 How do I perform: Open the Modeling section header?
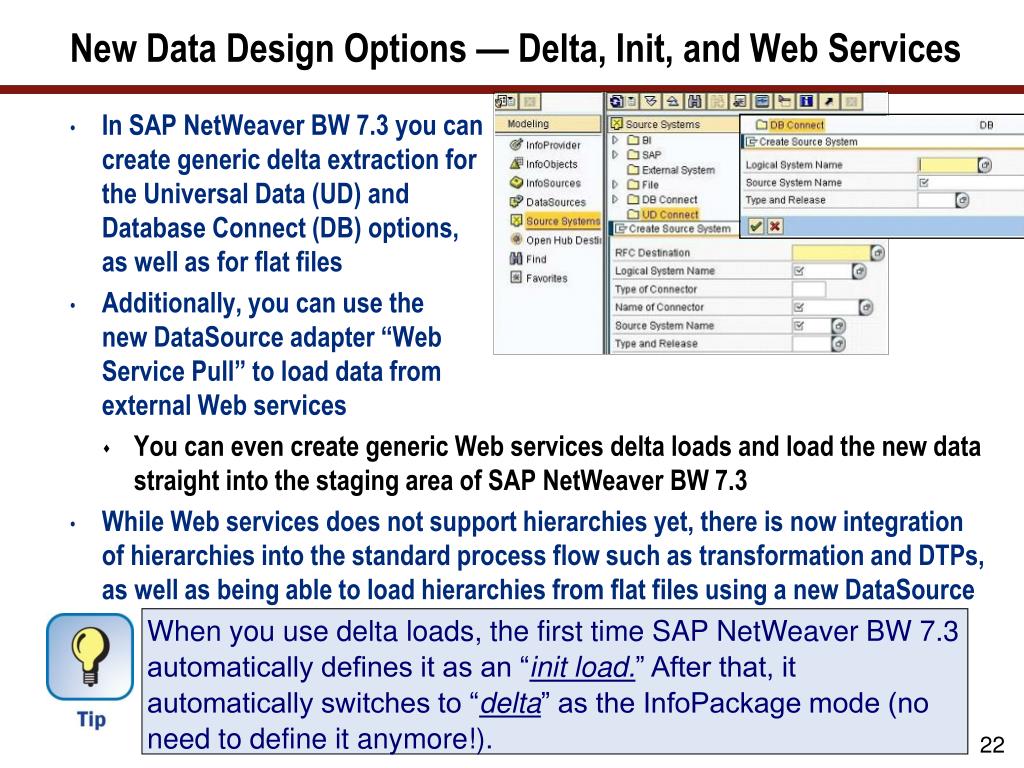point(548,124)
